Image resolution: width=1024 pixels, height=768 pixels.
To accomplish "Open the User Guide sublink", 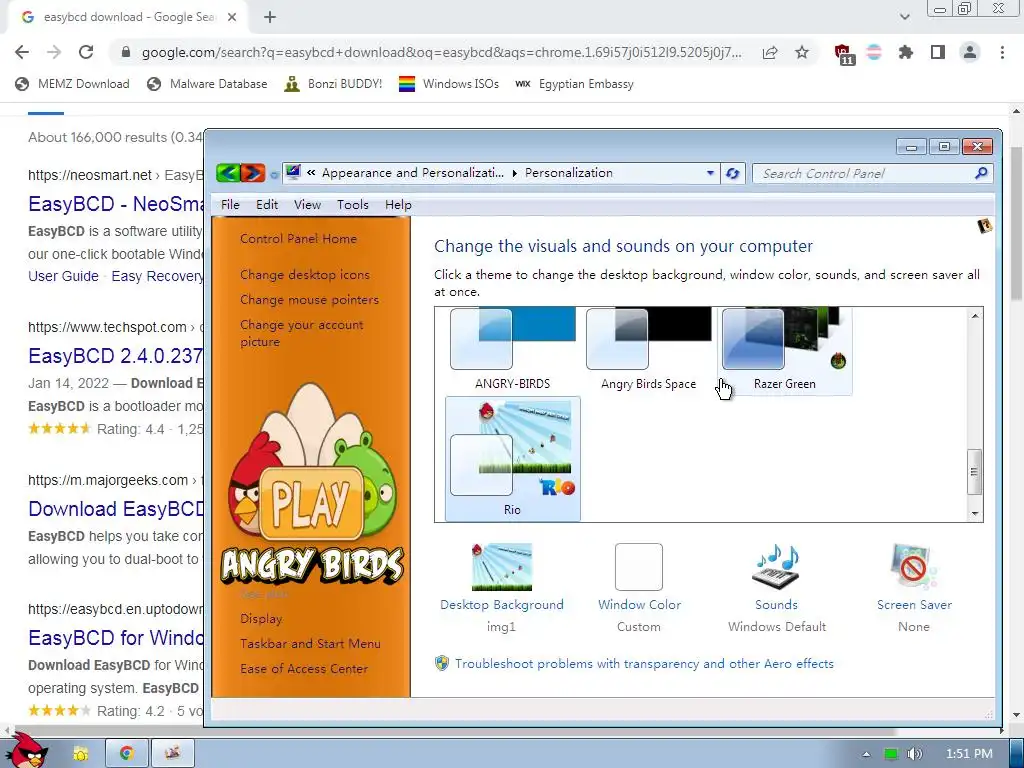I will pyautogui.click(x=63, y=276).
